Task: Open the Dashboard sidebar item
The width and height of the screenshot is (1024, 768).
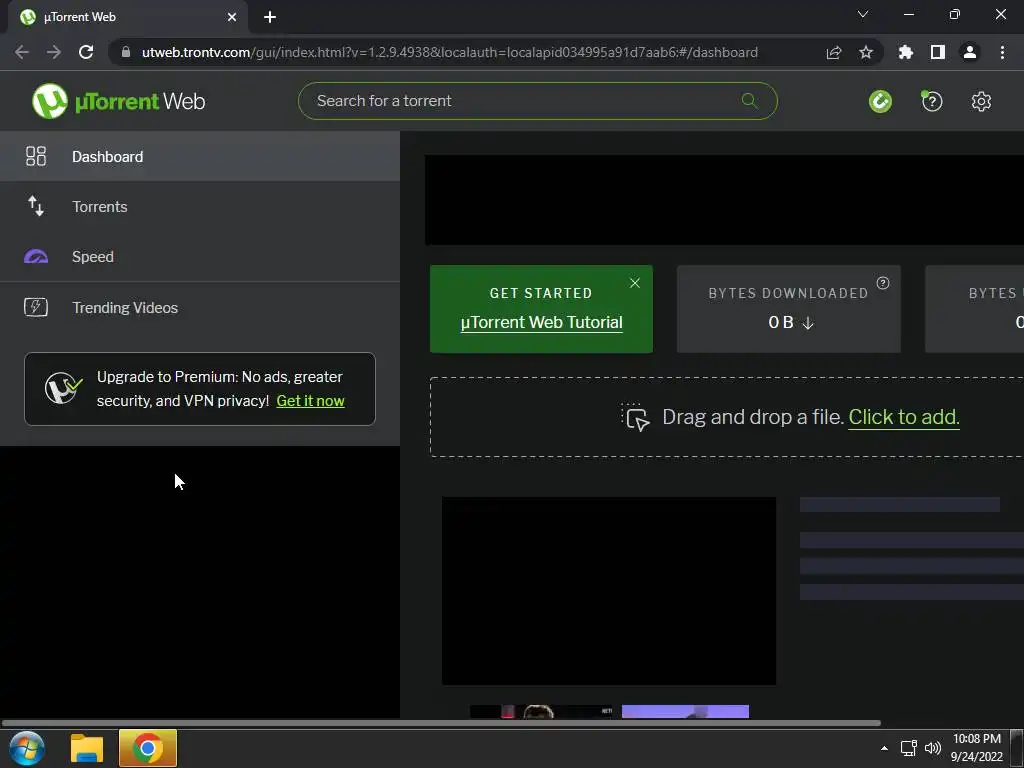Action: coord(200,157)
